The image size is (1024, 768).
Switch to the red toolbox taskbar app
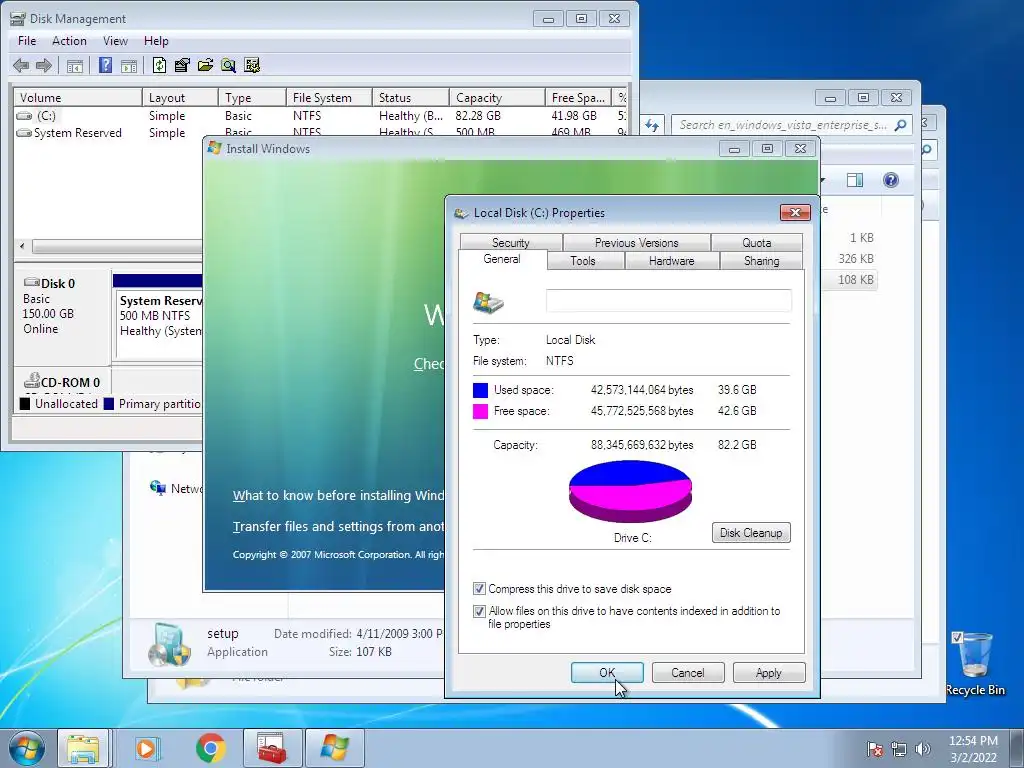[272, 748]
